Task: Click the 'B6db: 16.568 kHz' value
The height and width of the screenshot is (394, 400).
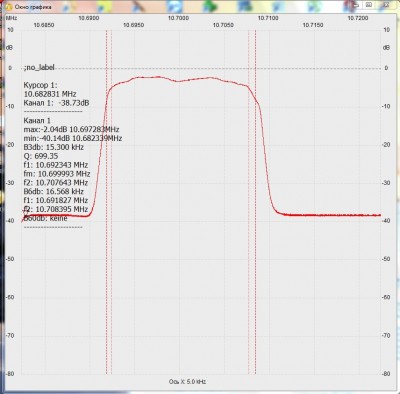Action: (x=54, y=191)
